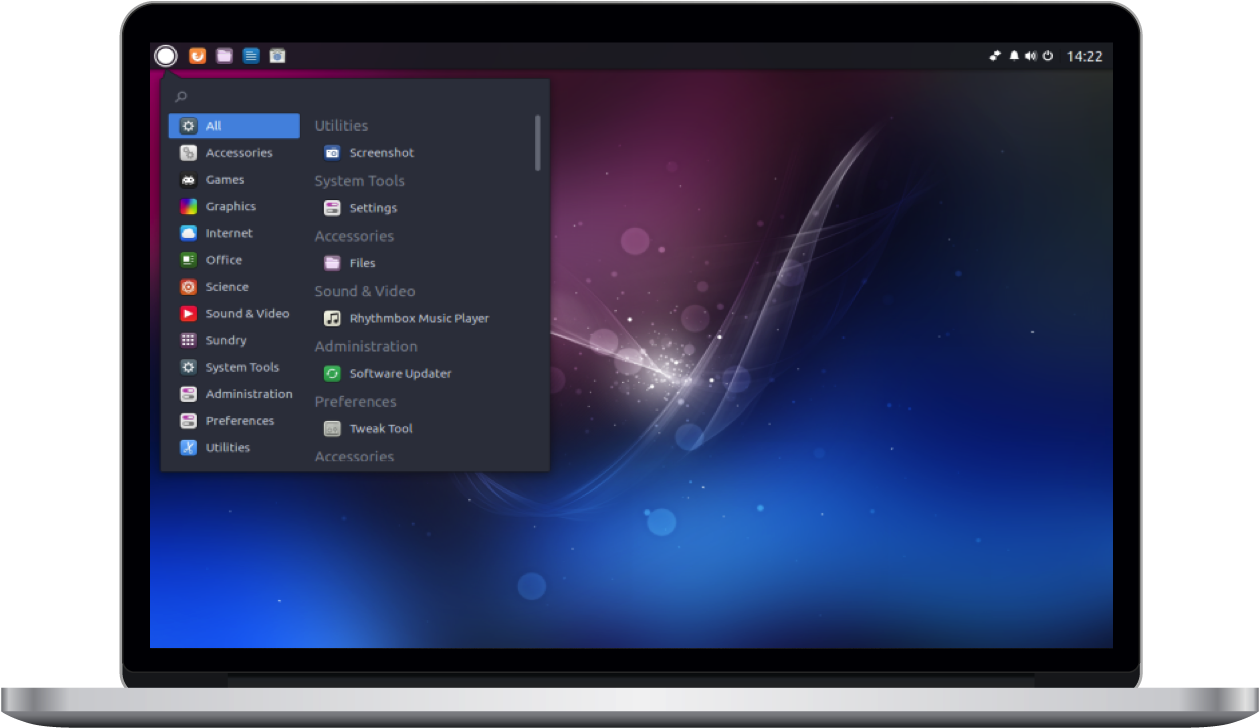Click the All applications category

[x=213, y=125]
